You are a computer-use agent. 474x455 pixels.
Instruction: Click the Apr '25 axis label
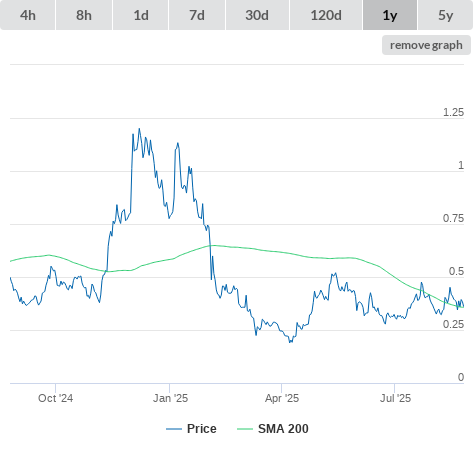pyautogui.click(x=282, y=398)
